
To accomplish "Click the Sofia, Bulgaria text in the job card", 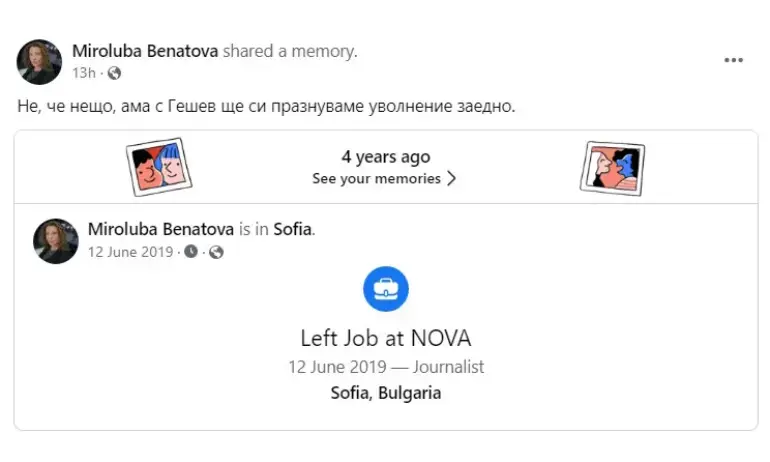I will (x=385, y=393).
